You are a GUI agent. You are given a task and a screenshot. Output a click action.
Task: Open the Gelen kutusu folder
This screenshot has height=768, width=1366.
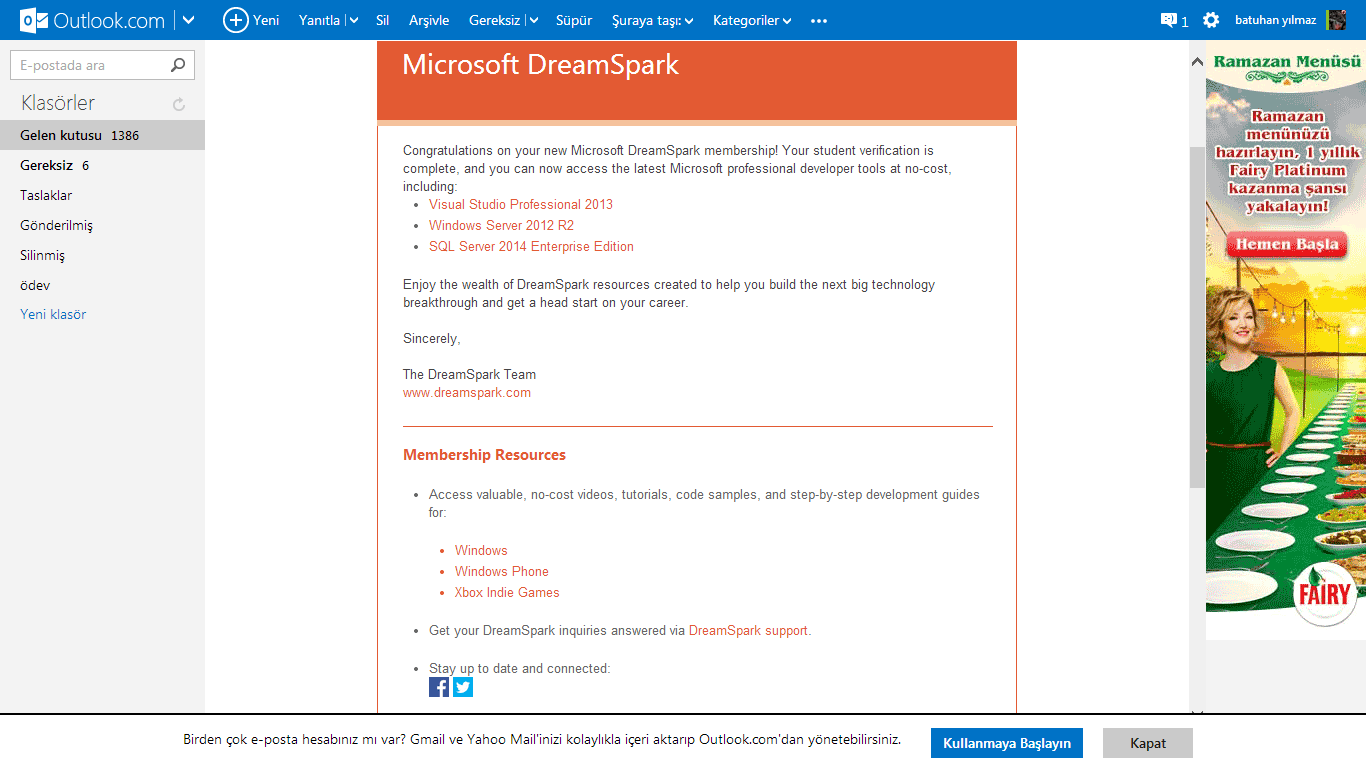102,135
